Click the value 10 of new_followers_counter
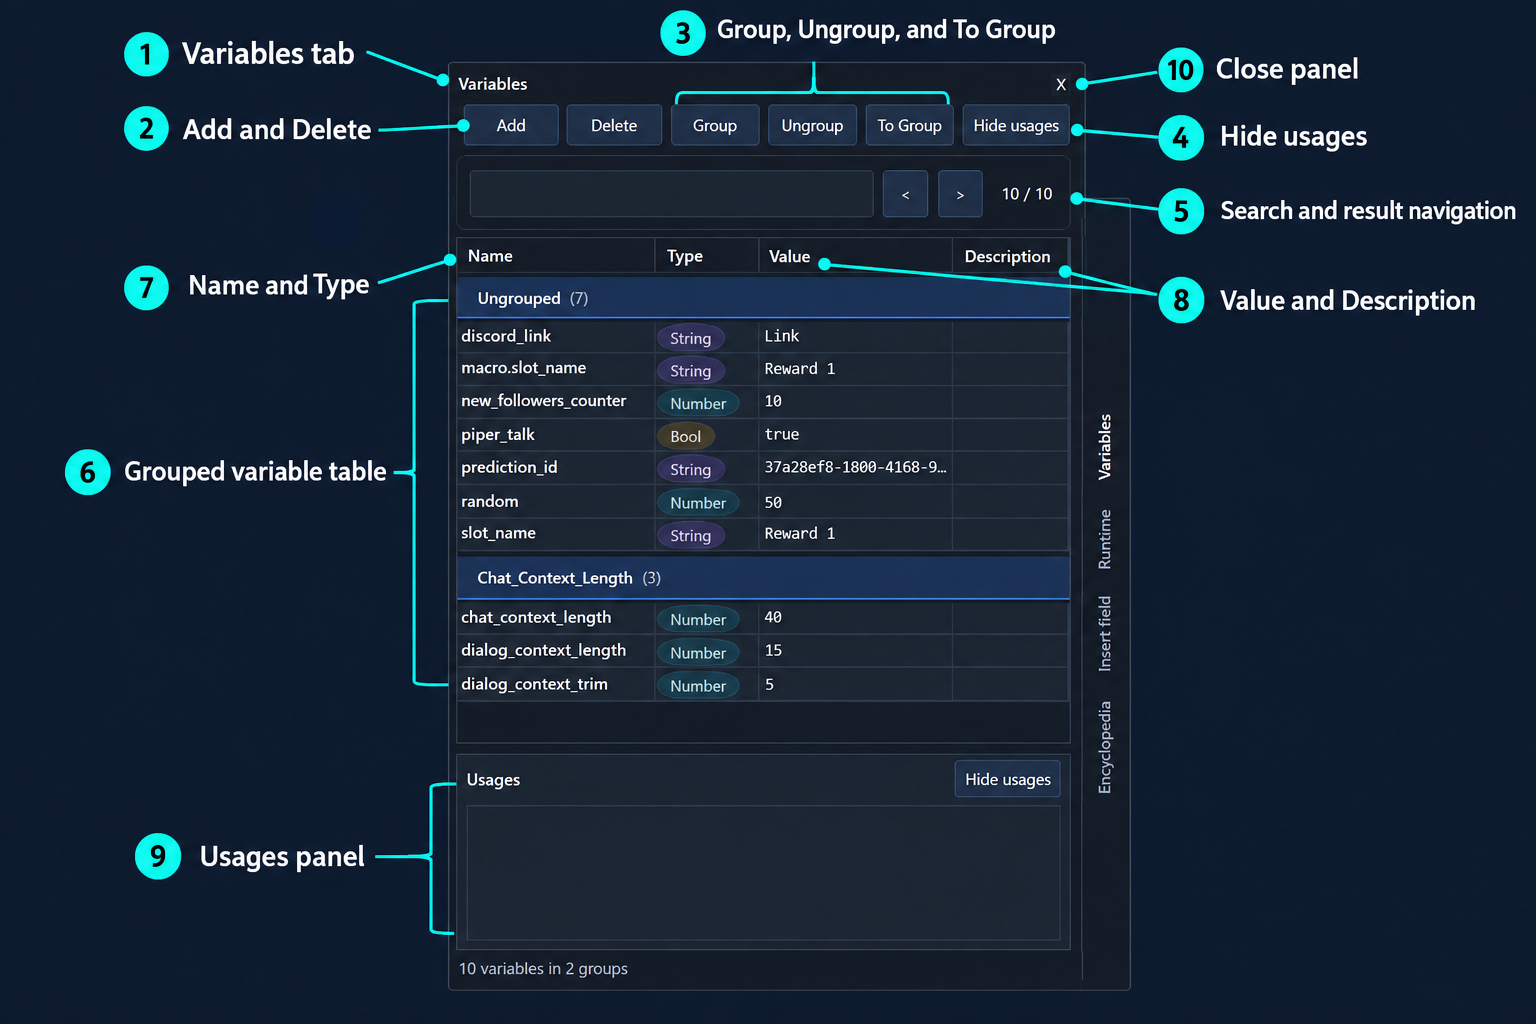This screenshot has width=1536, height=1024. pyautogui.click(x=773, y=401)
